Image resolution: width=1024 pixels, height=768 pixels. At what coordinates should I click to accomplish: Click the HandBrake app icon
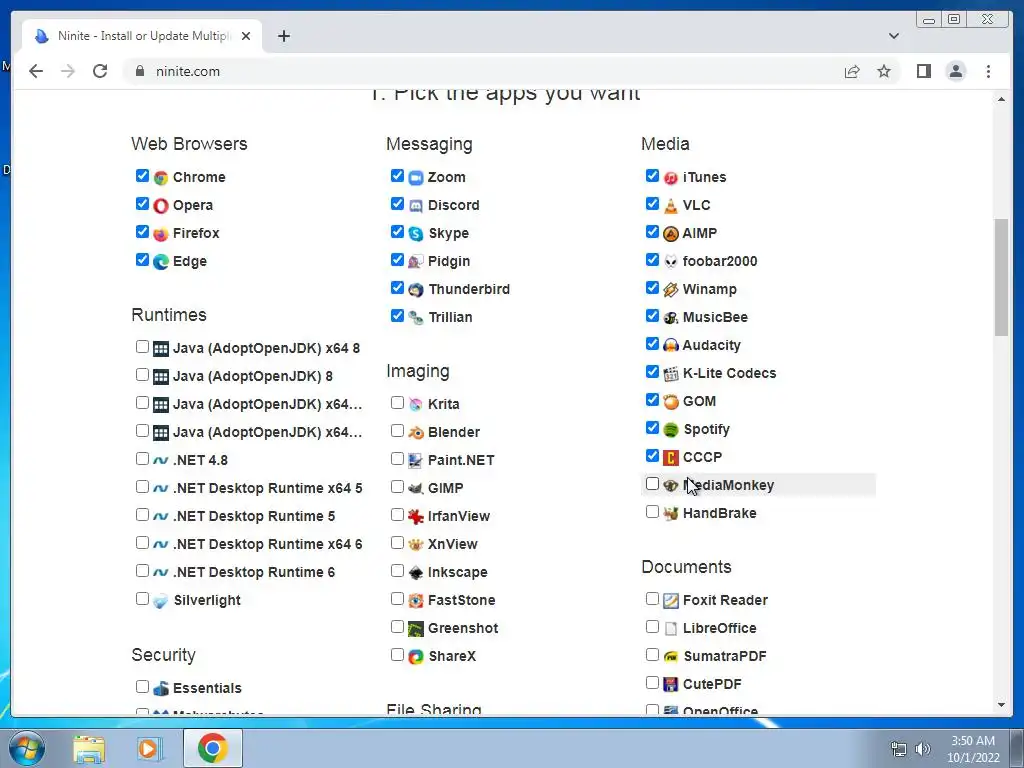tap(671, 514)
